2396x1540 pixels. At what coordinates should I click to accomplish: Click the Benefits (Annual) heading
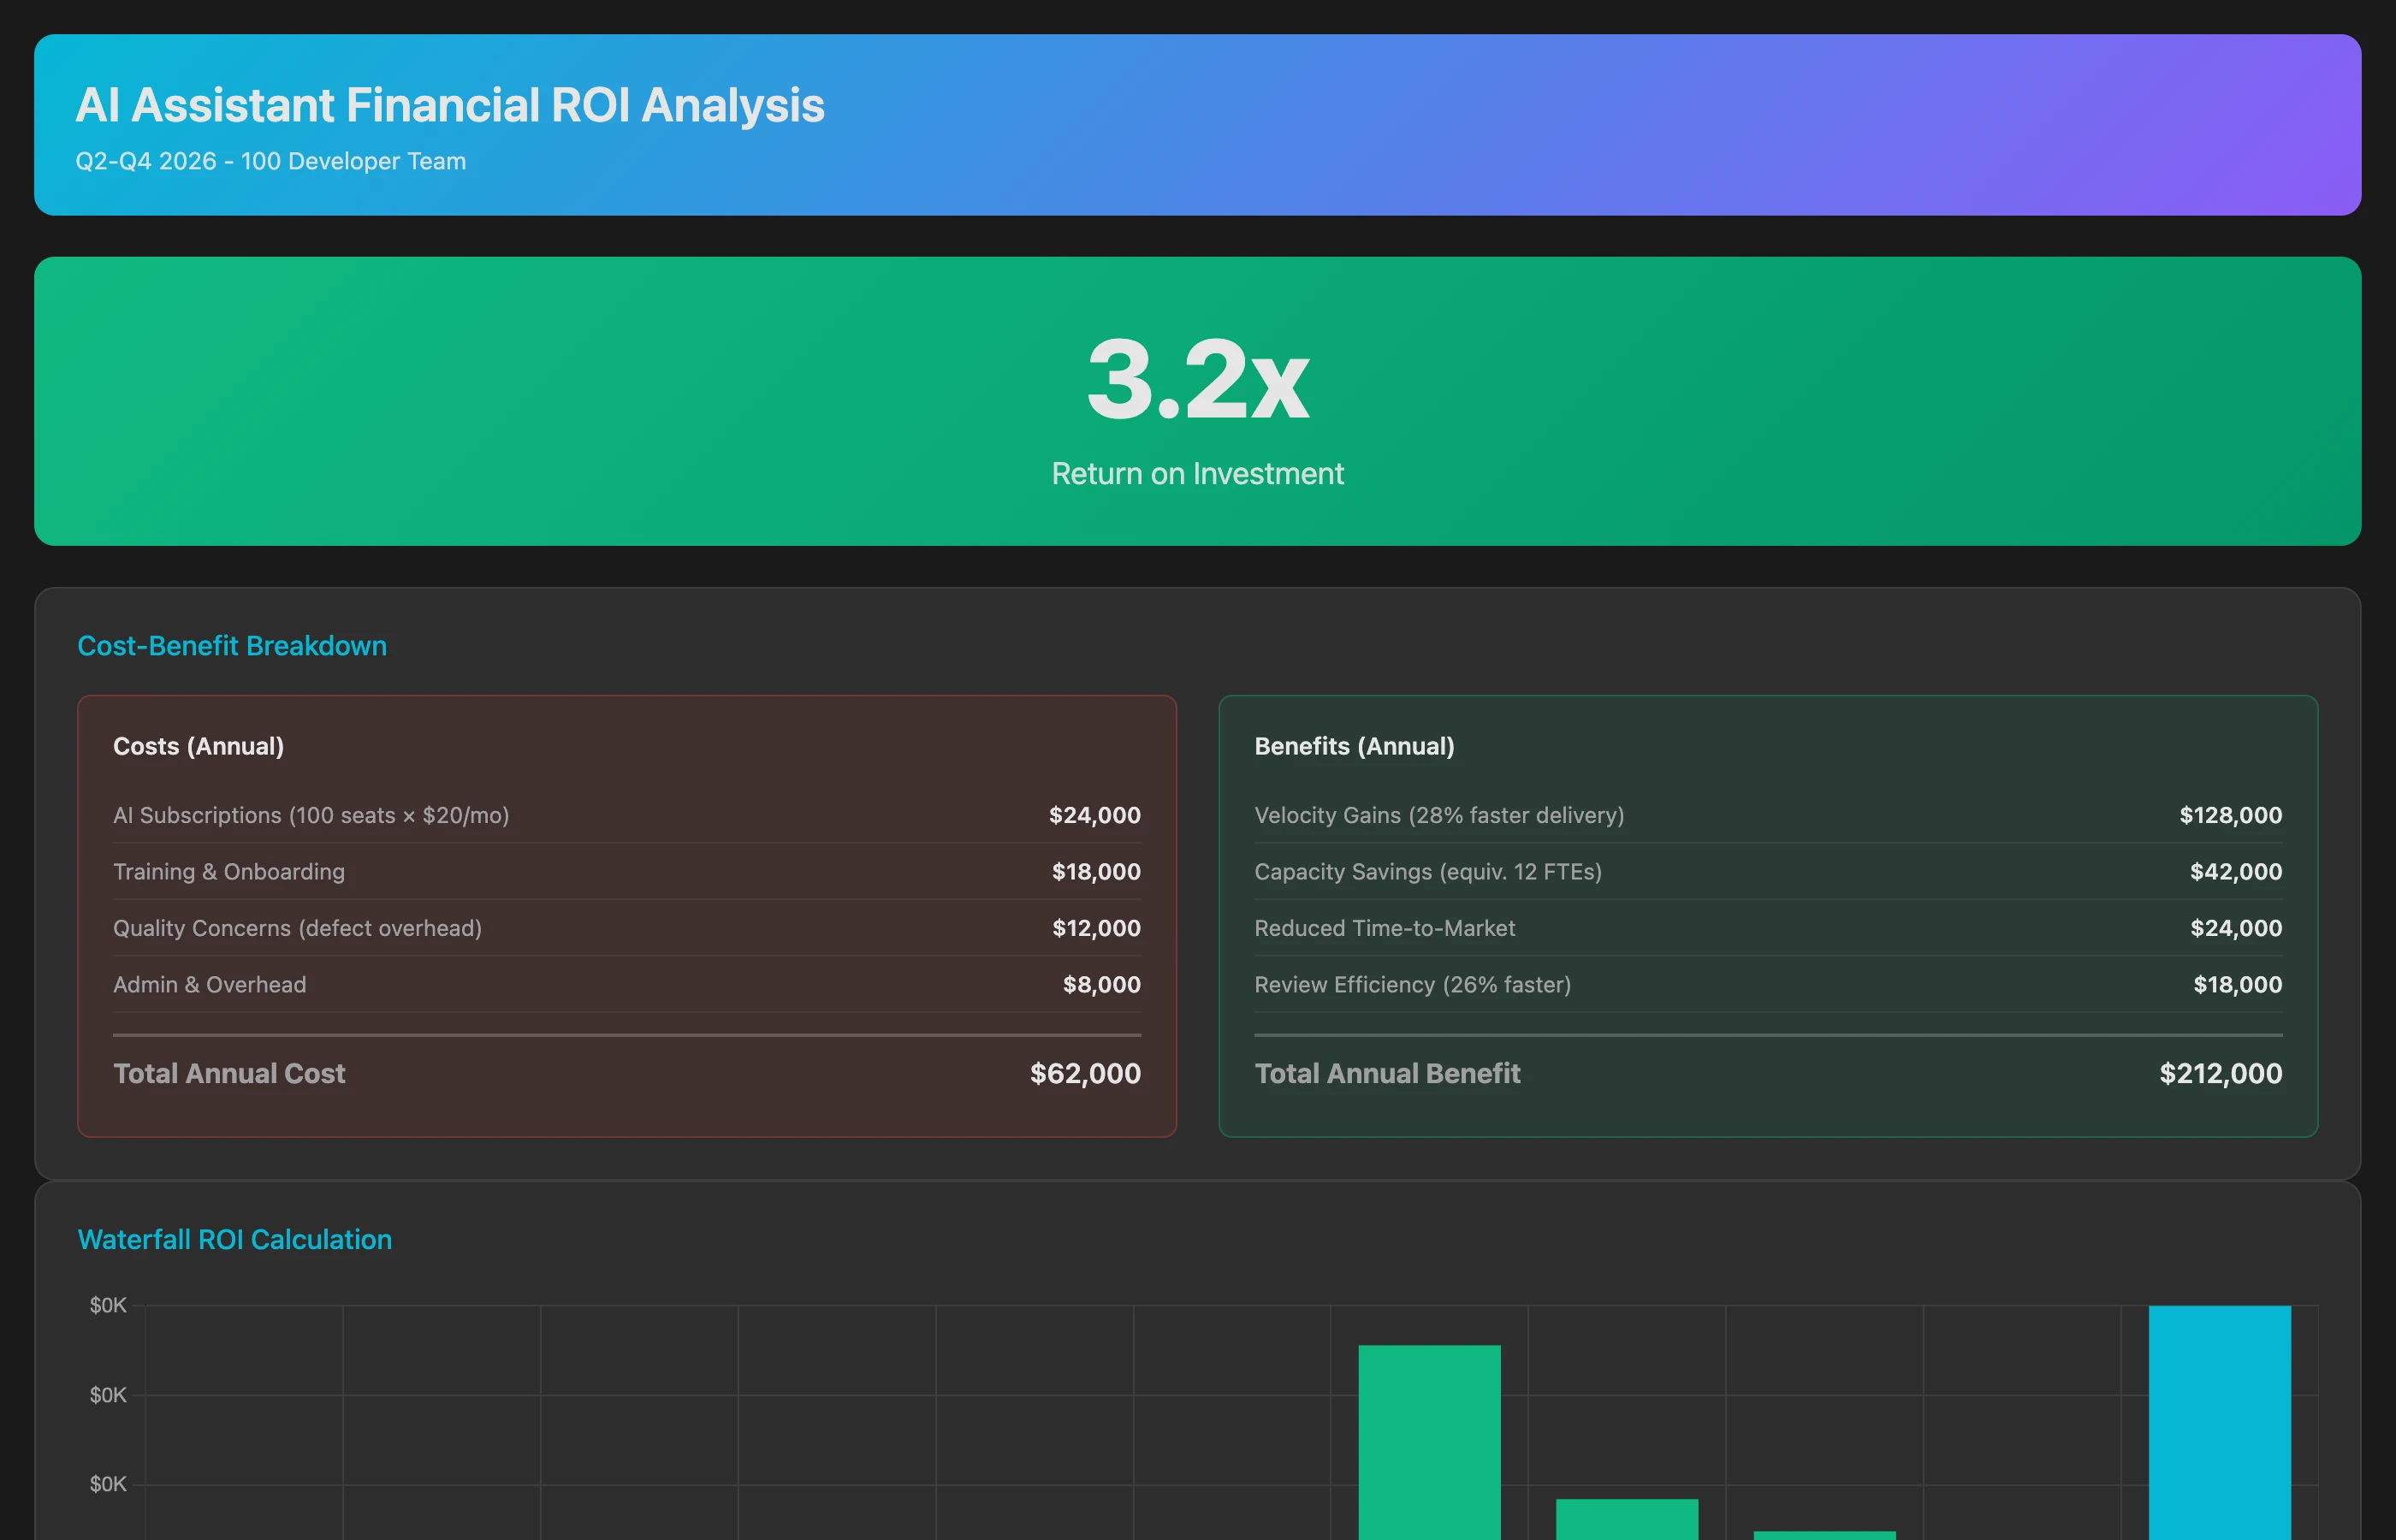pyautogui.click(x=1355, y=746)
